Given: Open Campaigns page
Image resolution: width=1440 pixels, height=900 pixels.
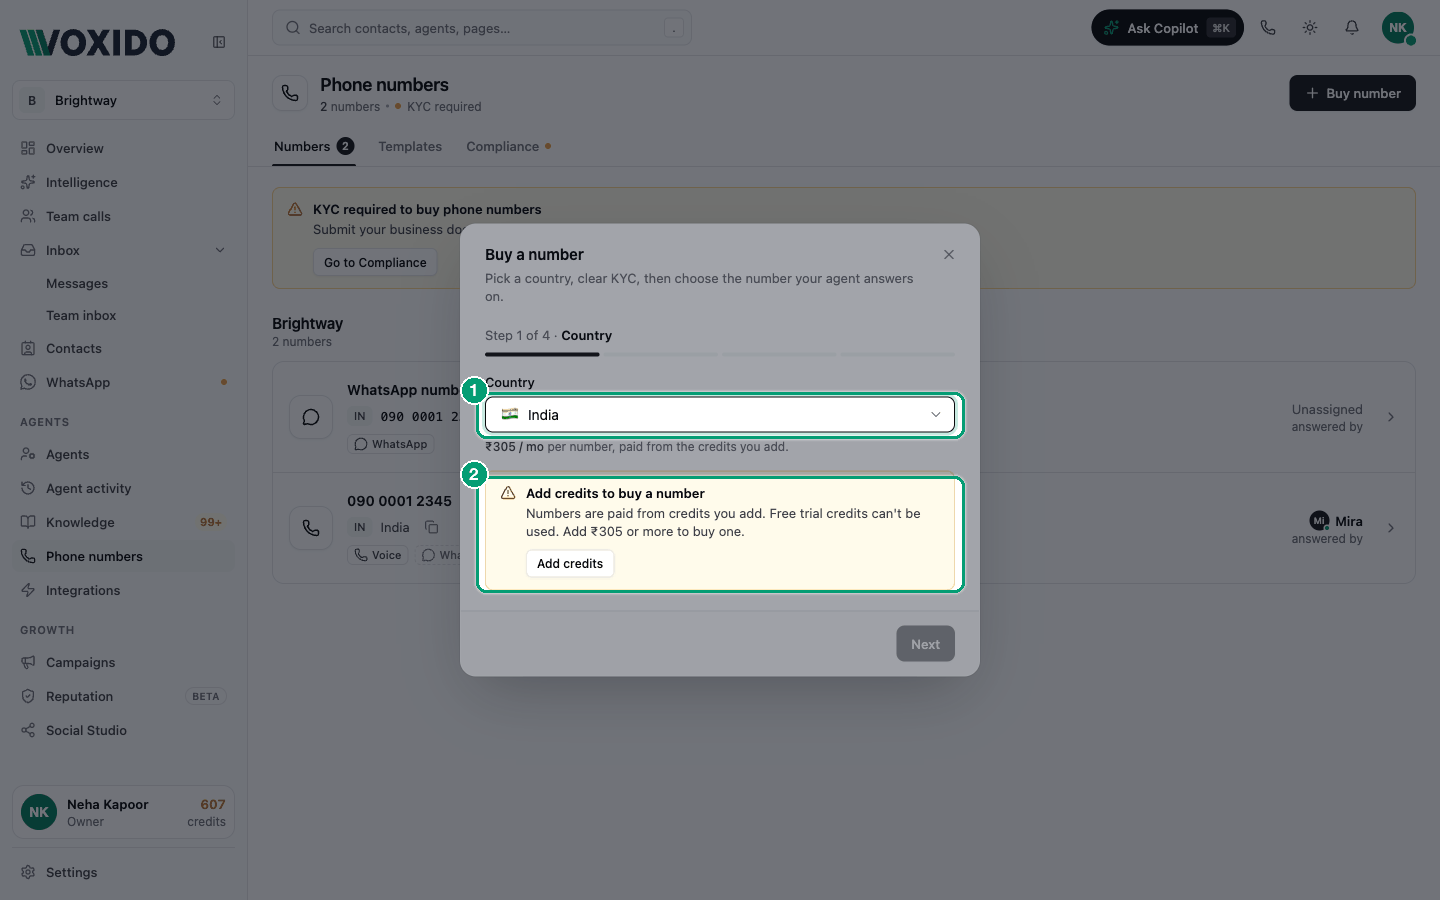Looking at the screenshot, I should [124, 662].
